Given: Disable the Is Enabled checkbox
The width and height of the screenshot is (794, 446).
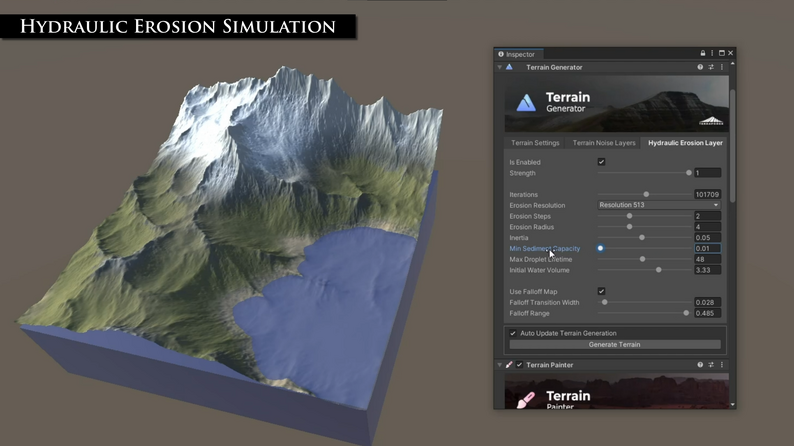Looking at the screenshot, I should coord(602,162).
